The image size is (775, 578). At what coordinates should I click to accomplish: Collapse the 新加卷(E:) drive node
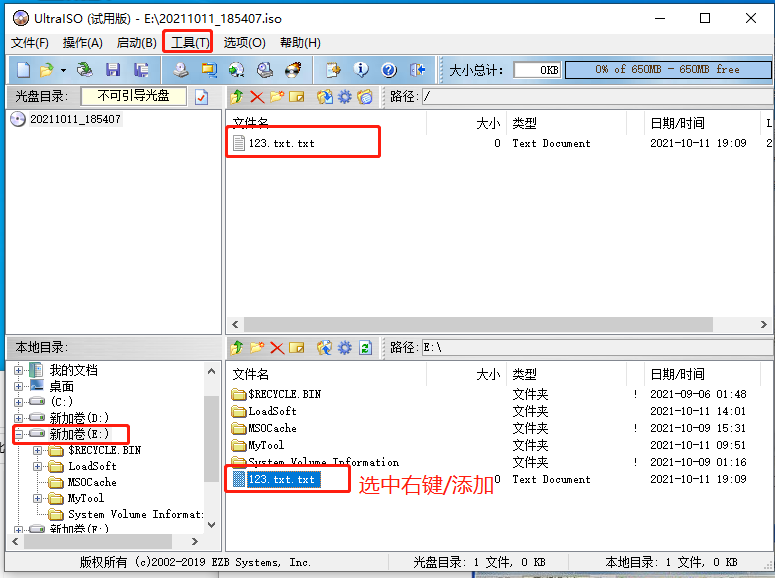pyautogui.click(x=18, y=434)
